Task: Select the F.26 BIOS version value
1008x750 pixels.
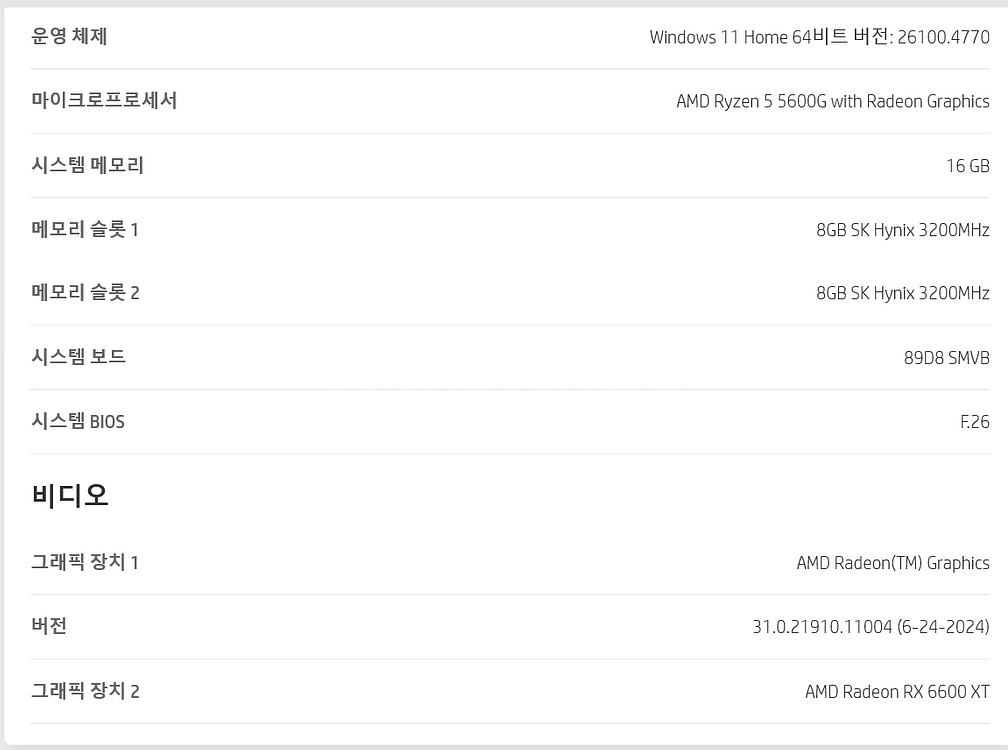Action: 975,422
